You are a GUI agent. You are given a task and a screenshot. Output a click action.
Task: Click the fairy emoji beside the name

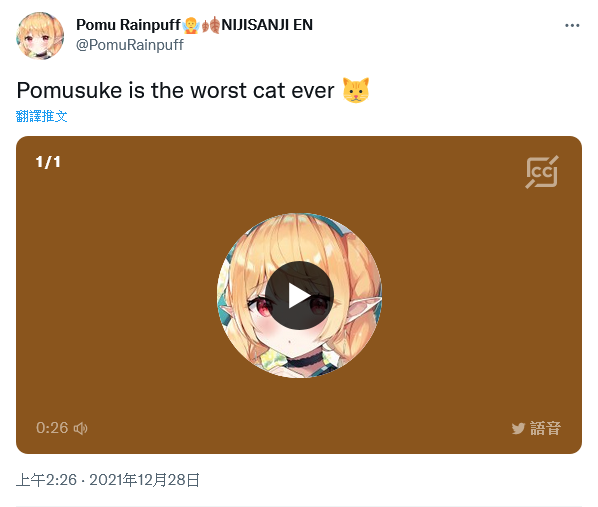pyautogui.click(x=191, y=25)
